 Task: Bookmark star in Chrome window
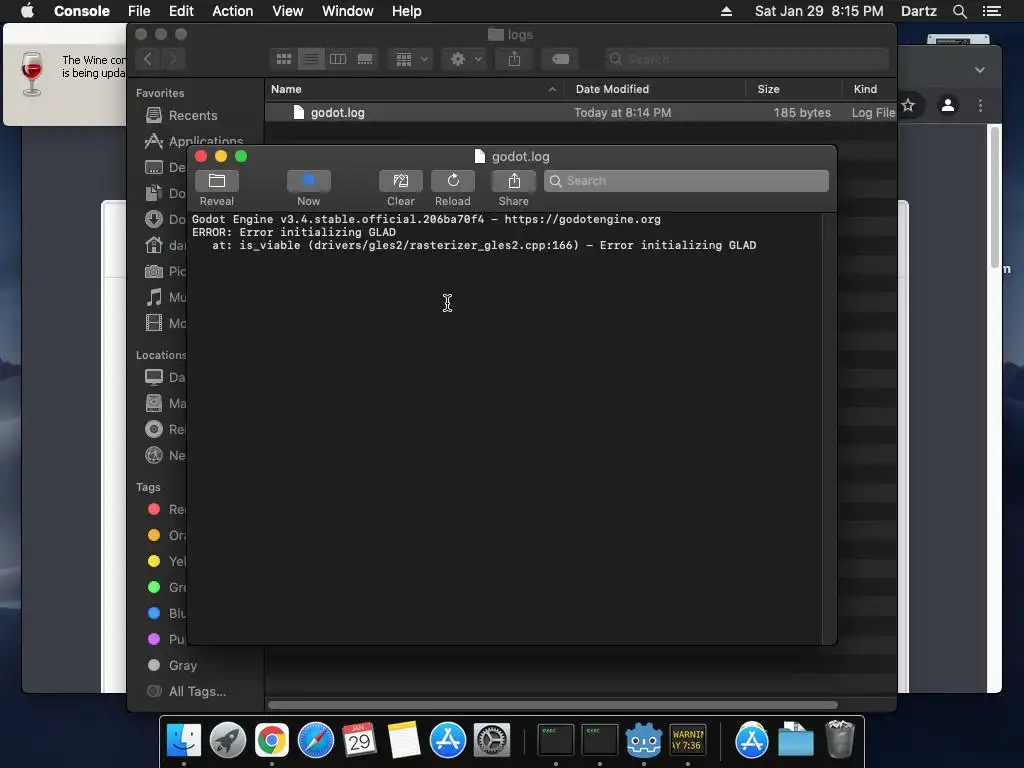(x=908, y=105)
